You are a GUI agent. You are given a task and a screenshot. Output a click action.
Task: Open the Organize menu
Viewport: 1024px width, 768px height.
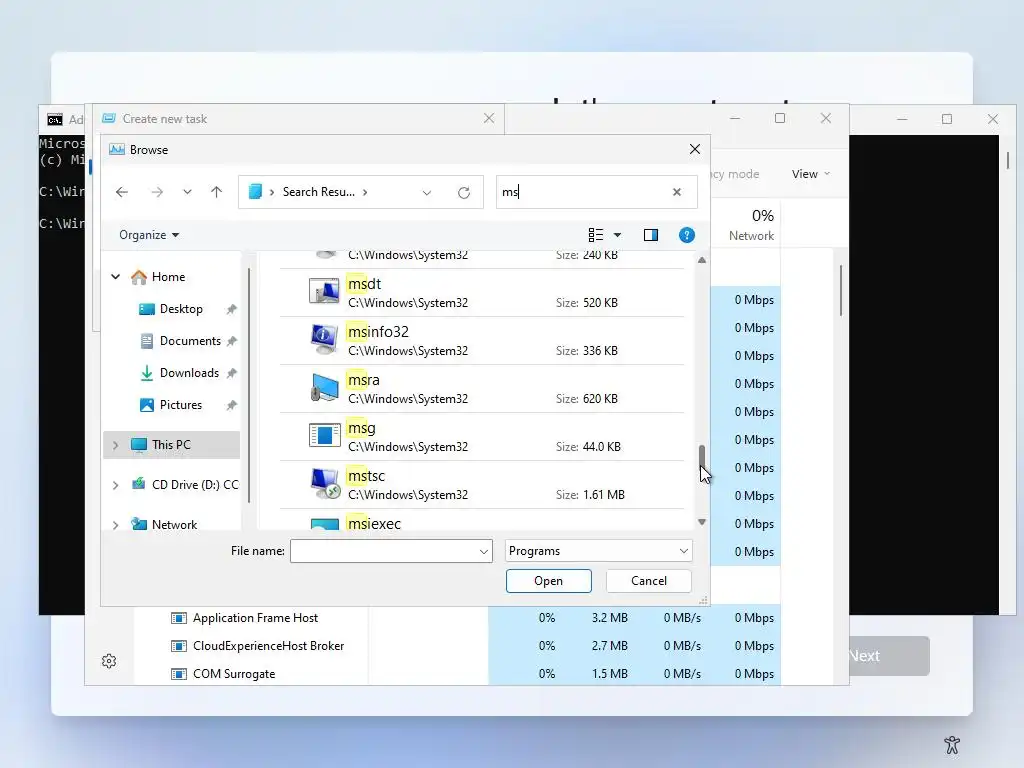coord(149,235)
